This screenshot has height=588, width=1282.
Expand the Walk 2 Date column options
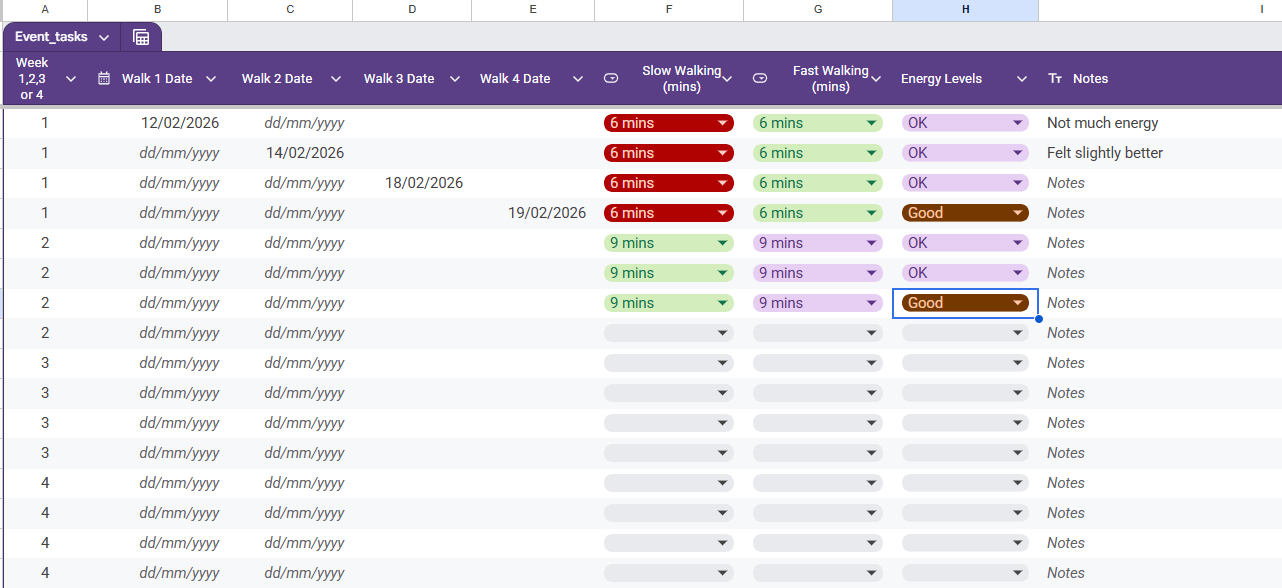(x=336, y=79)
